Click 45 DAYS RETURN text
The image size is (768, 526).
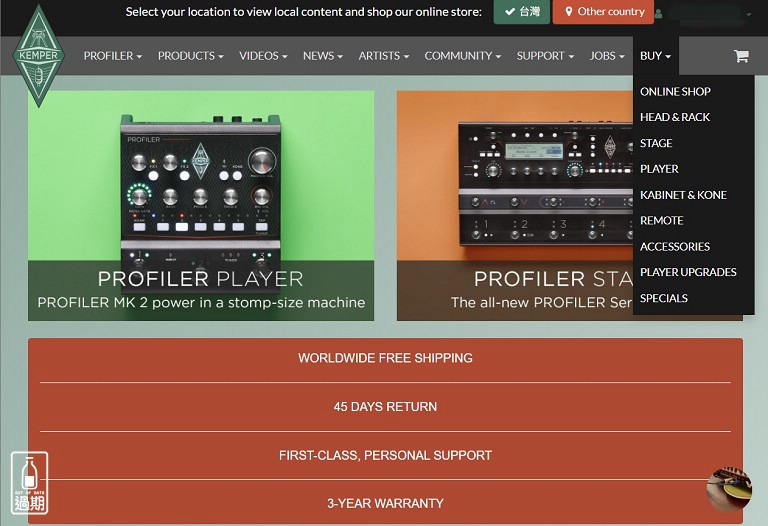(x=385, y=406)
